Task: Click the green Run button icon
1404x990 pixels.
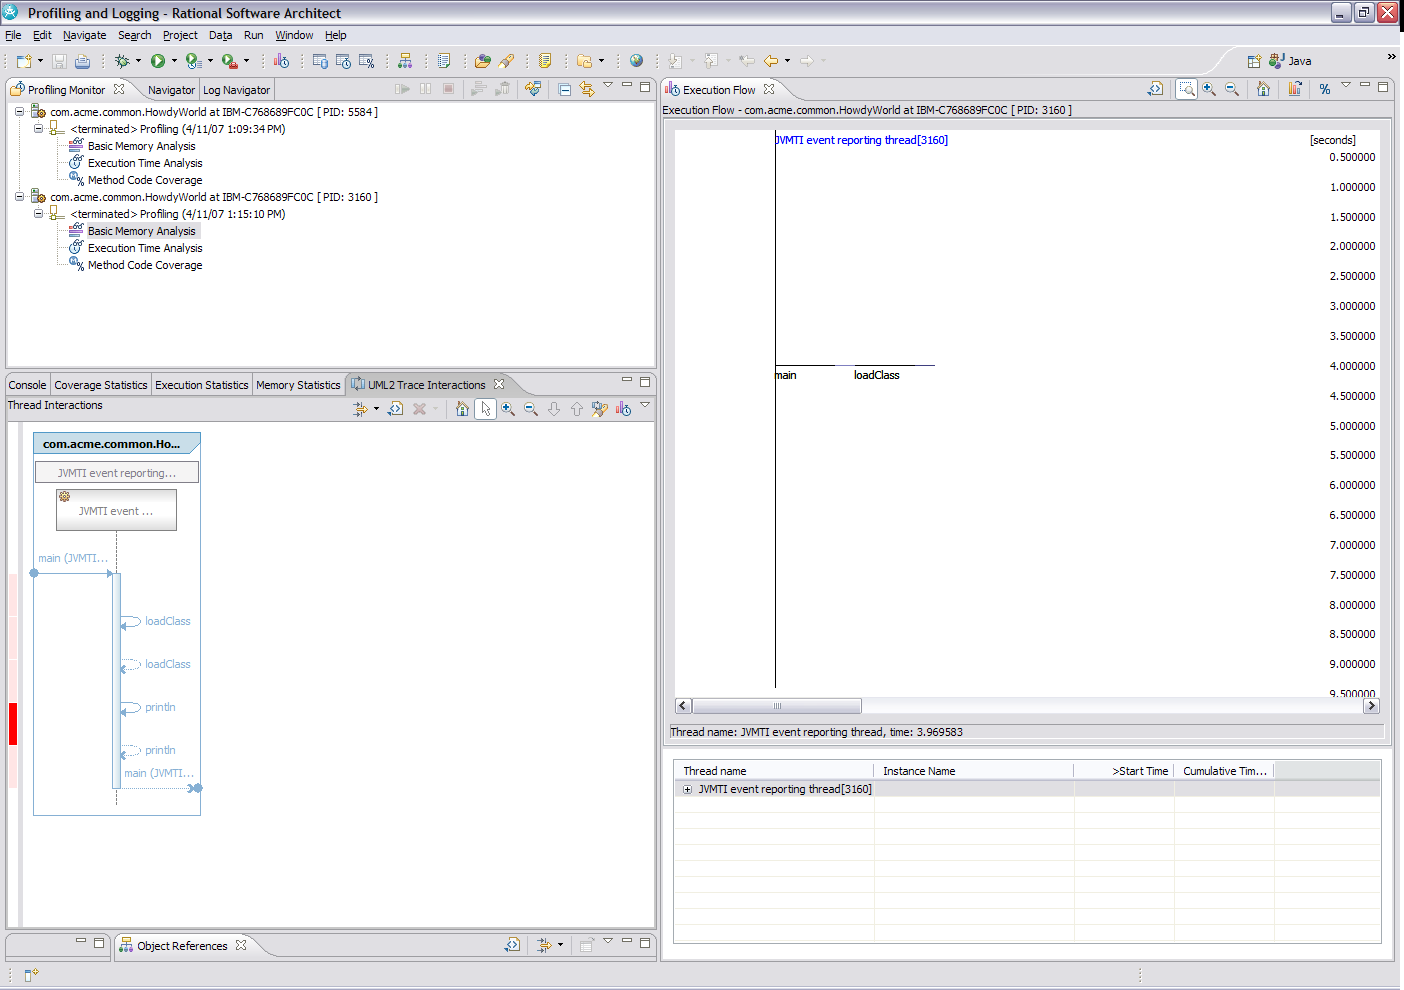Action: coord(158,61)
